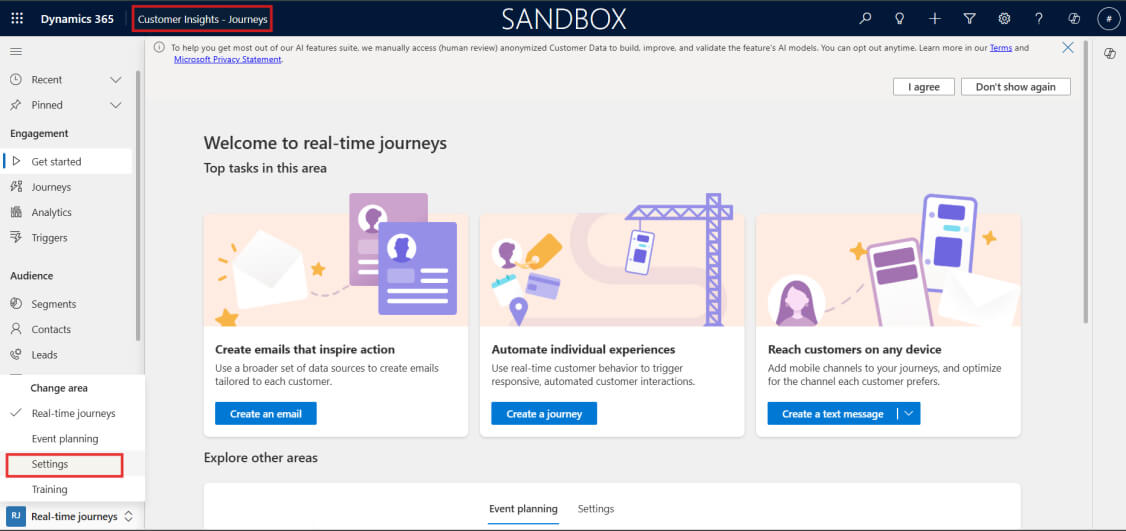1126x531 pixels.
Task: Open Get started in sidebar
Action: click(x=68, y=161)
